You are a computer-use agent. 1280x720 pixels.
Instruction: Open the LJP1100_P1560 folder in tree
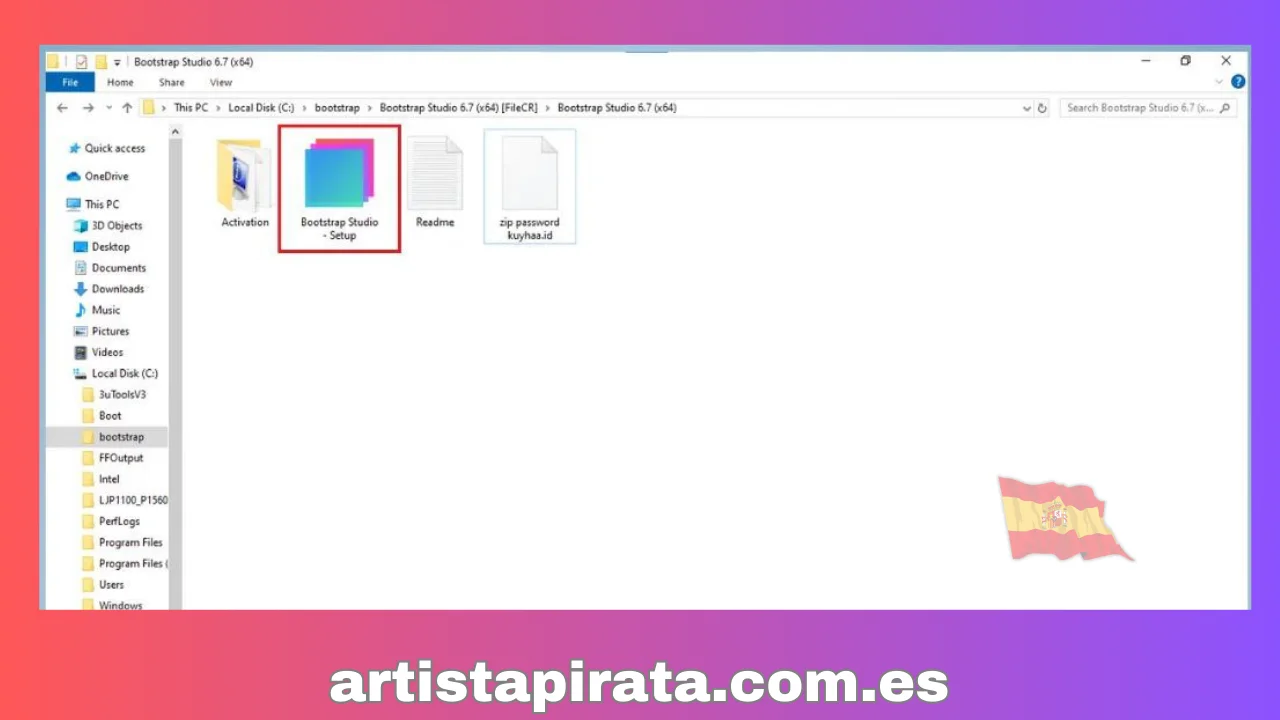point(124,500)
